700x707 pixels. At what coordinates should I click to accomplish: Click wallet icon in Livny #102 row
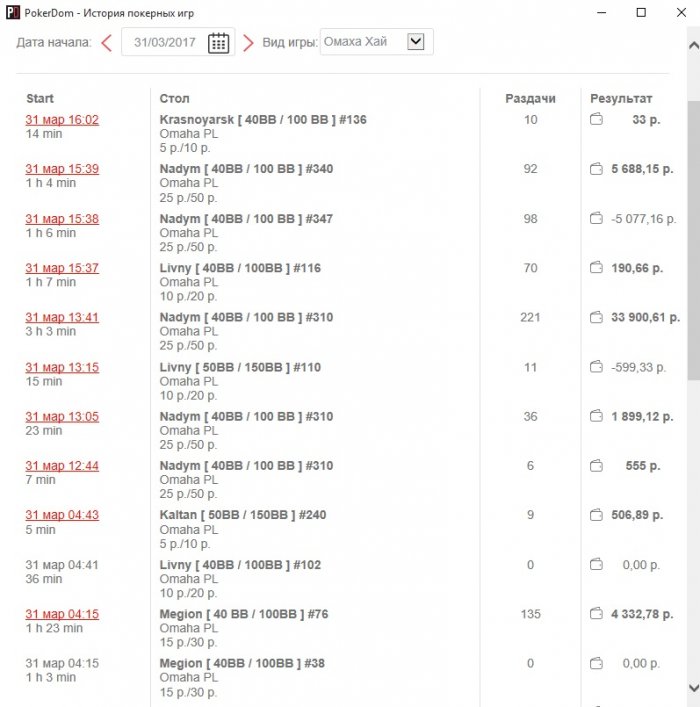click(596, 564)
